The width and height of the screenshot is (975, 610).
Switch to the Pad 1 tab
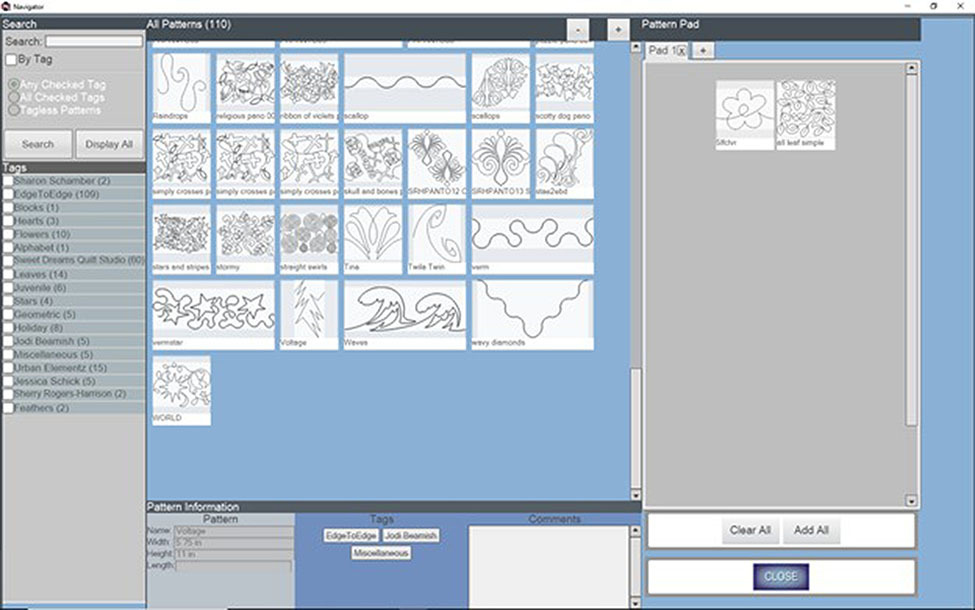658,50
